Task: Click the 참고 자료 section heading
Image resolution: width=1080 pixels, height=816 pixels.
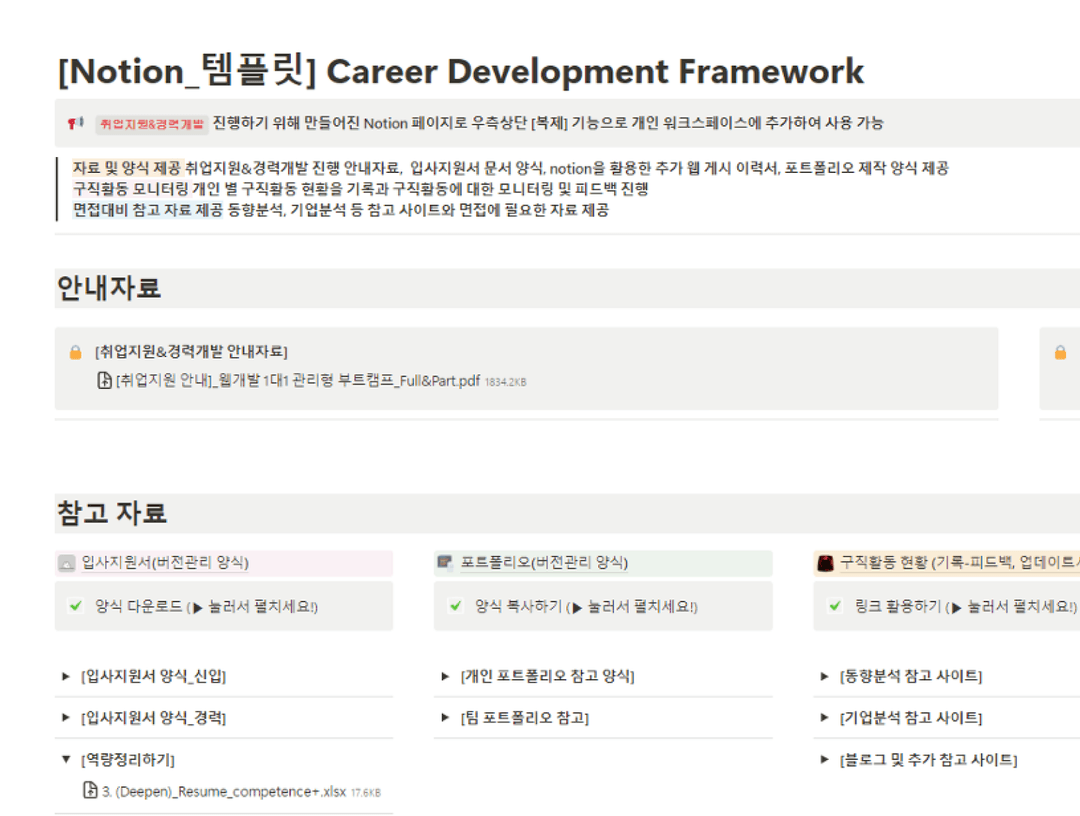Action: [x=112, y=513]
